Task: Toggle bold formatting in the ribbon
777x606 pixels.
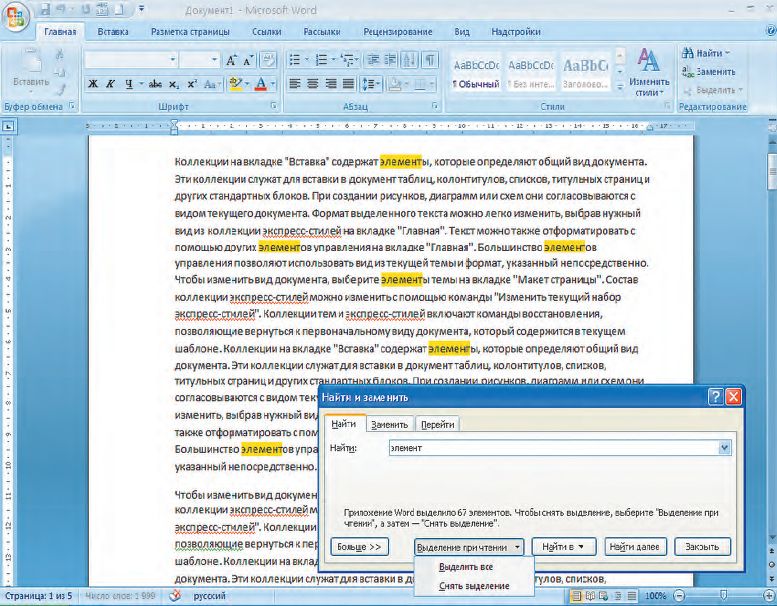Action: 93,84
